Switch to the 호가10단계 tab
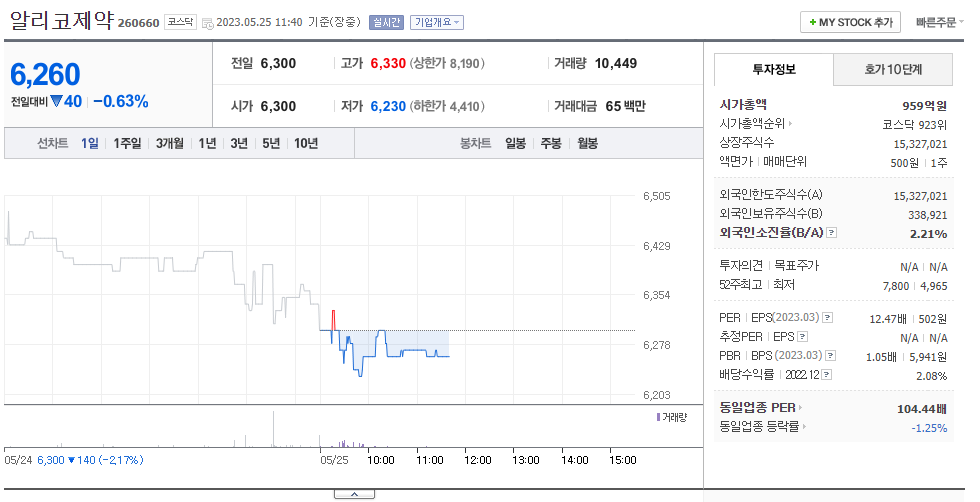 893,69
